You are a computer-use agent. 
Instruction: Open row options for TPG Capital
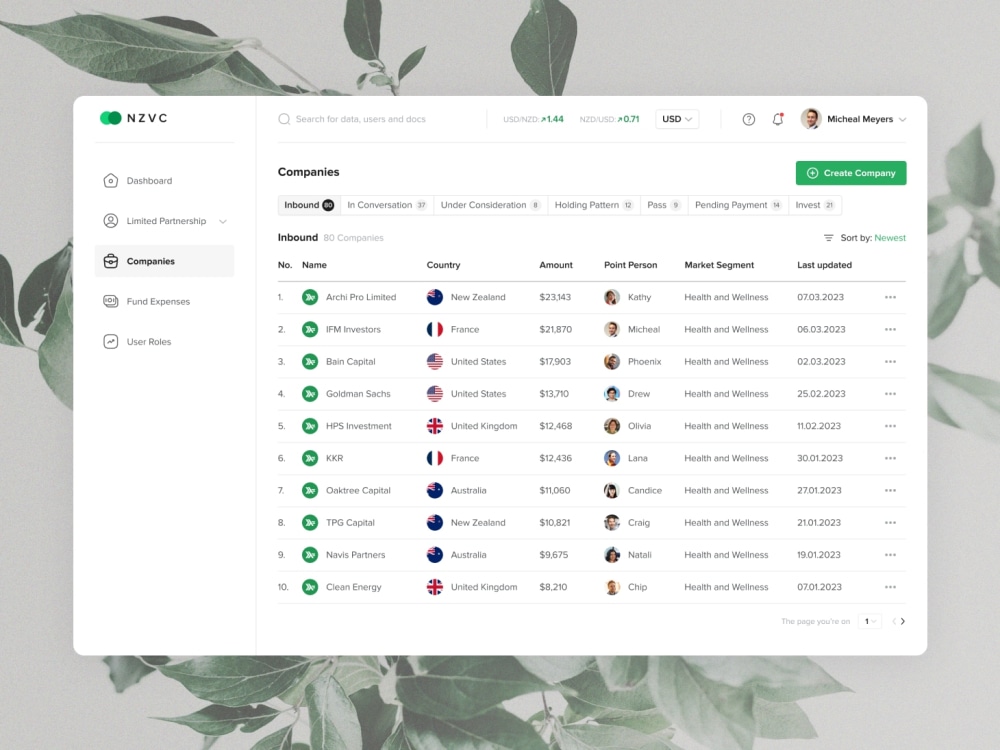point(890,522)
